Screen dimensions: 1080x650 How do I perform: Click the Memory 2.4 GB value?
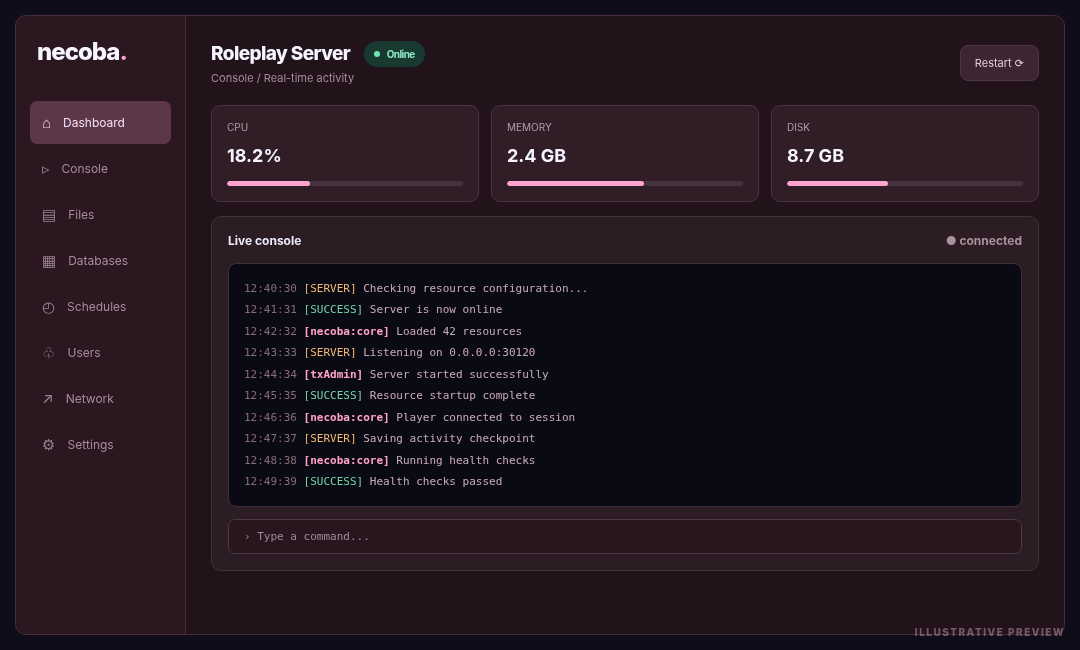coord(537,156)
